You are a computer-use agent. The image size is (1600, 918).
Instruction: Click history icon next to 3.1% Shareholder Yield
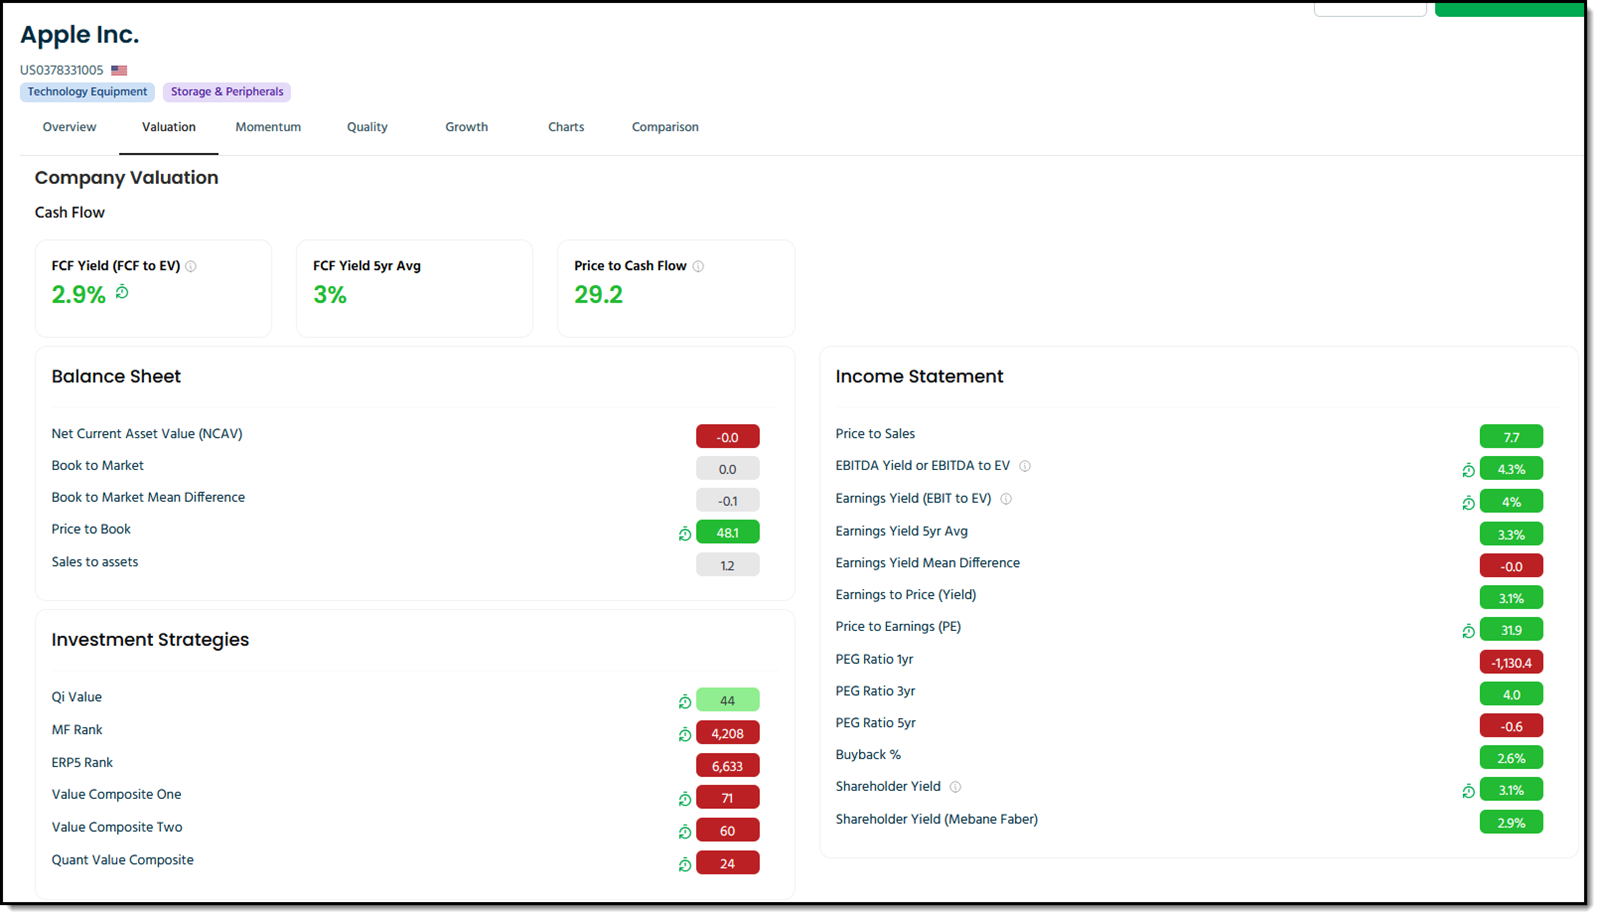point(1468,791)
